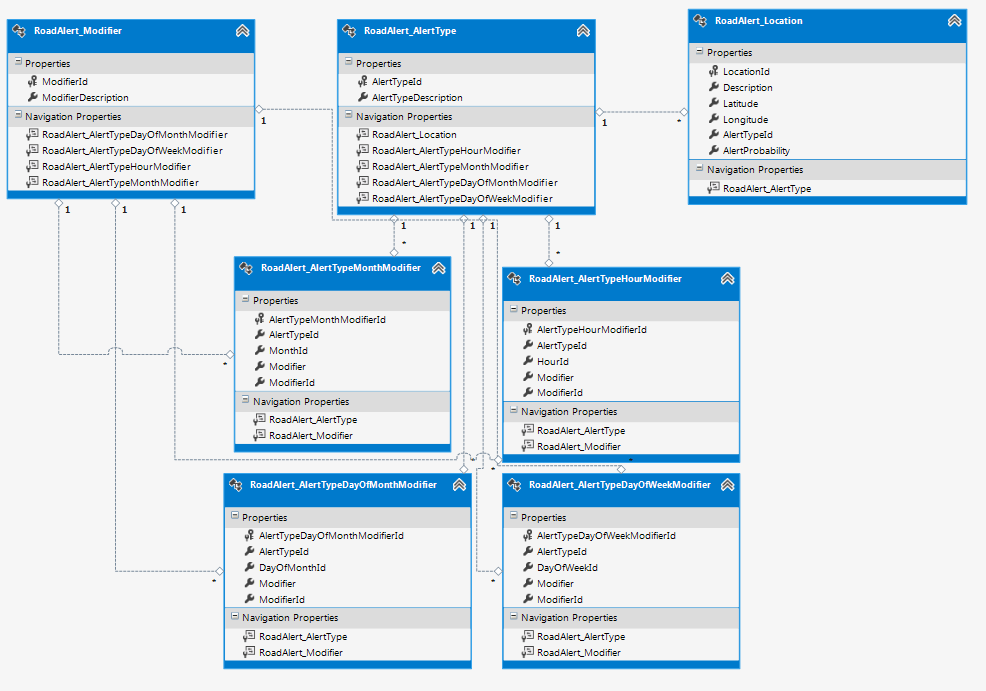986x691 pixels.
Task: Select MonthId property in AlertTypeMonthModifier
Action: [x=288, y=351]
